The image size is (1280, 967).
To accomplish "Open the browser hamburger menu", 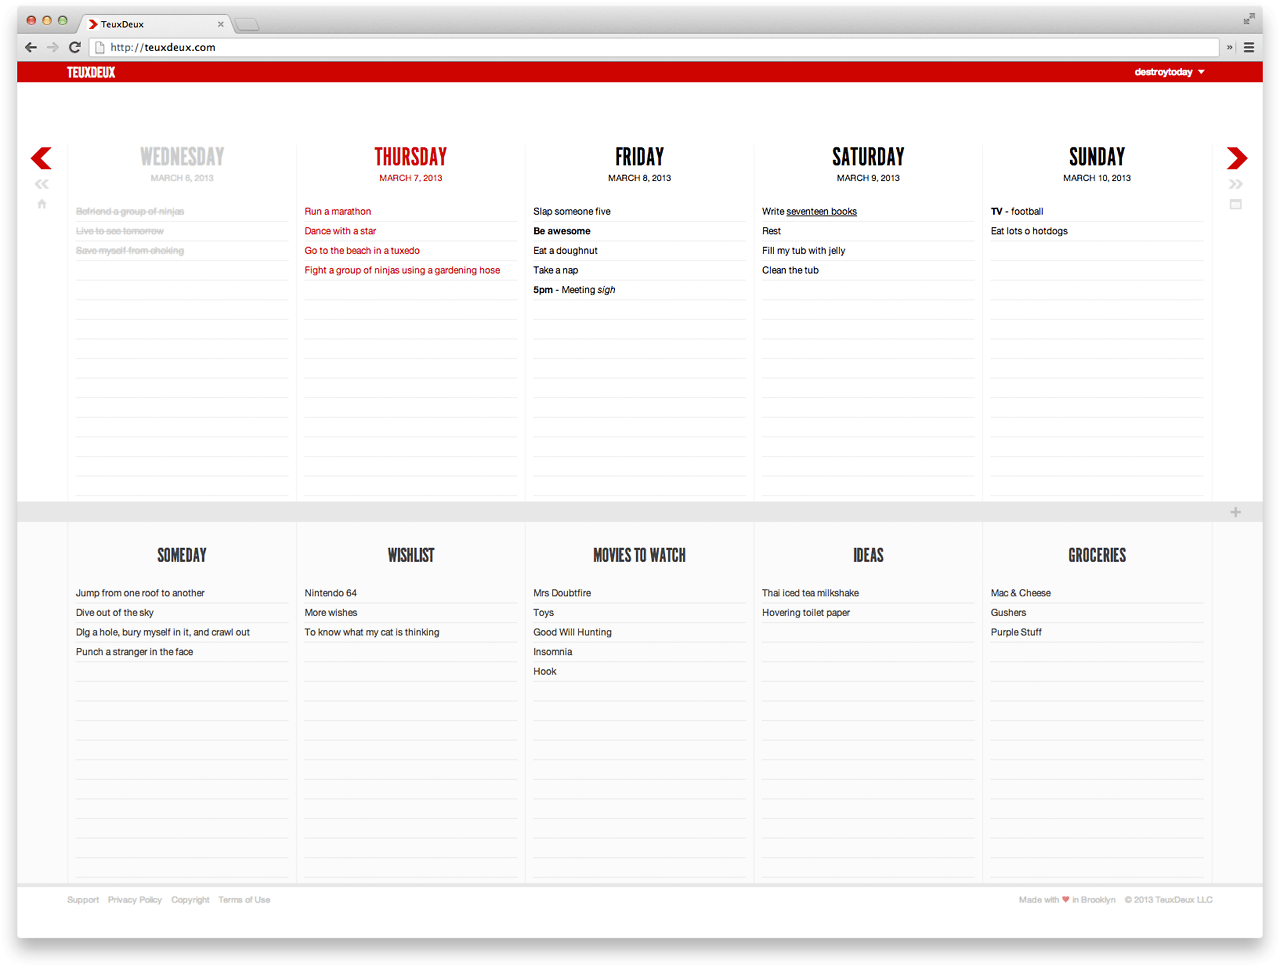I will tap(1249, 47).
